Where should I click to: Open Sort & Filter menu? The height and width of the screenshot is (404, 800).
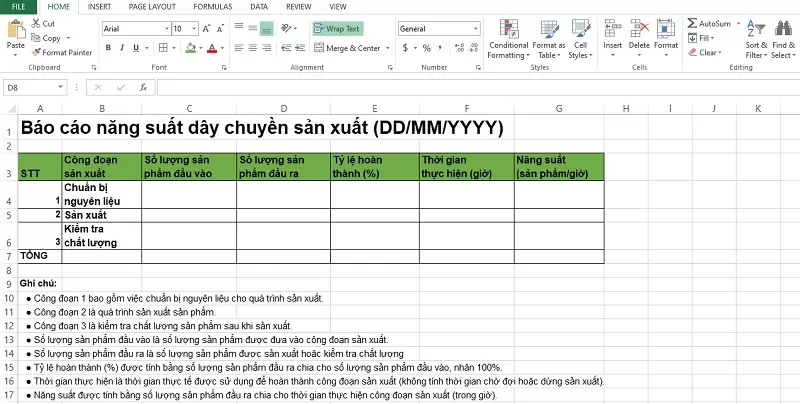coord(756,39)
